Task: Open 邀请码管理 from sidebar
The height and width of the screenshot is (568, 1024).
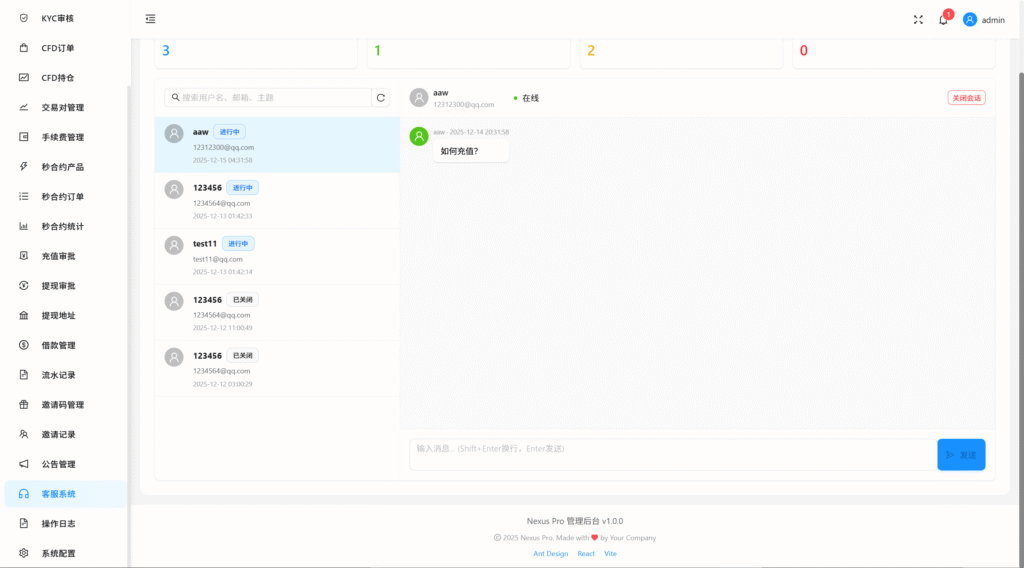Action: 62,405
